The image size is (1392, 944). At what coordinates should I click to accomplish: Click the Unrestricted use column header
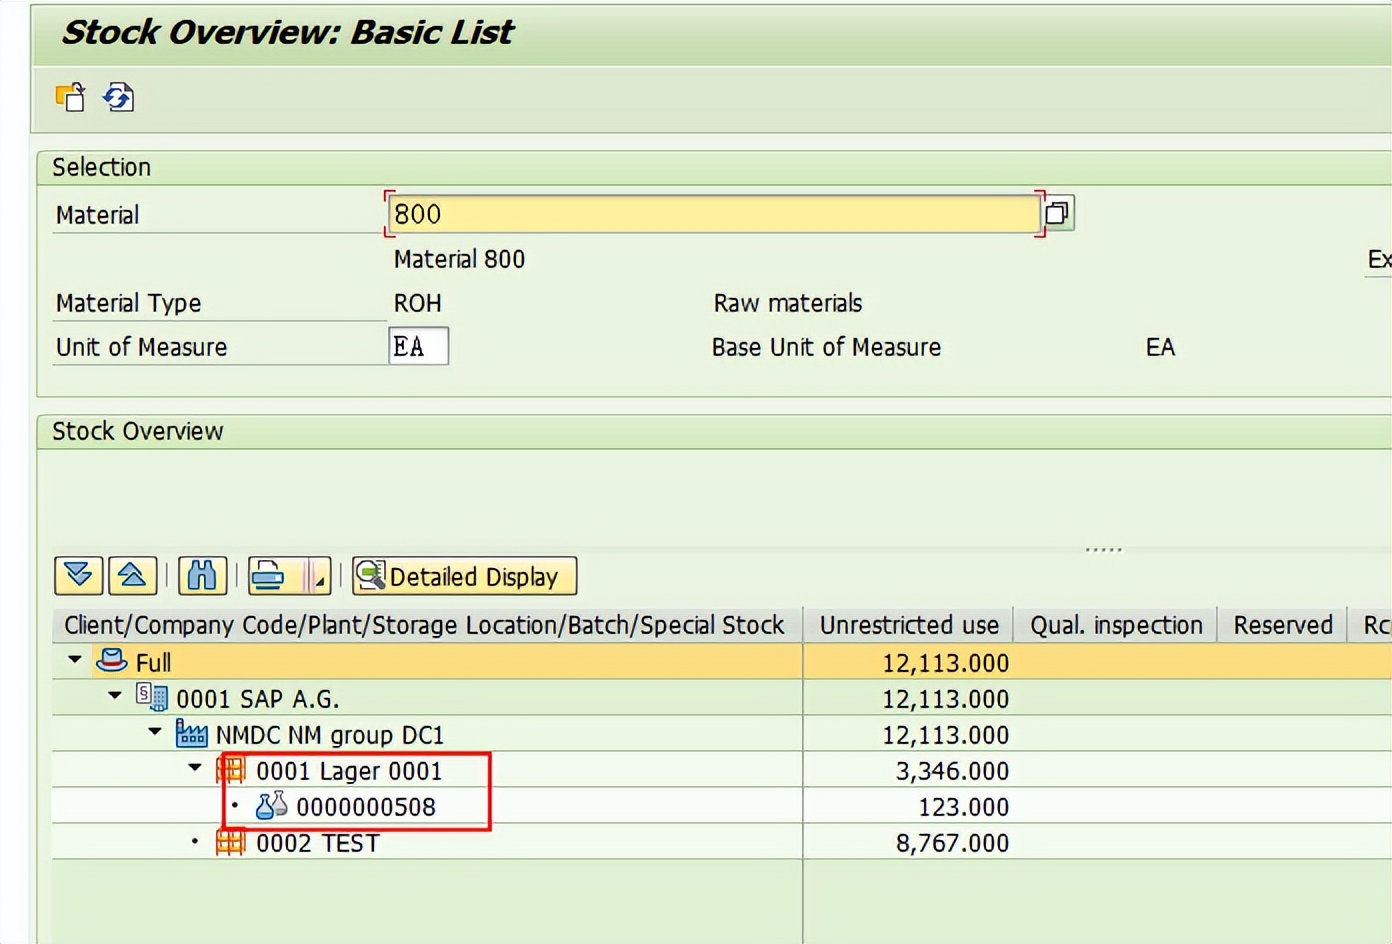(909, 625)
